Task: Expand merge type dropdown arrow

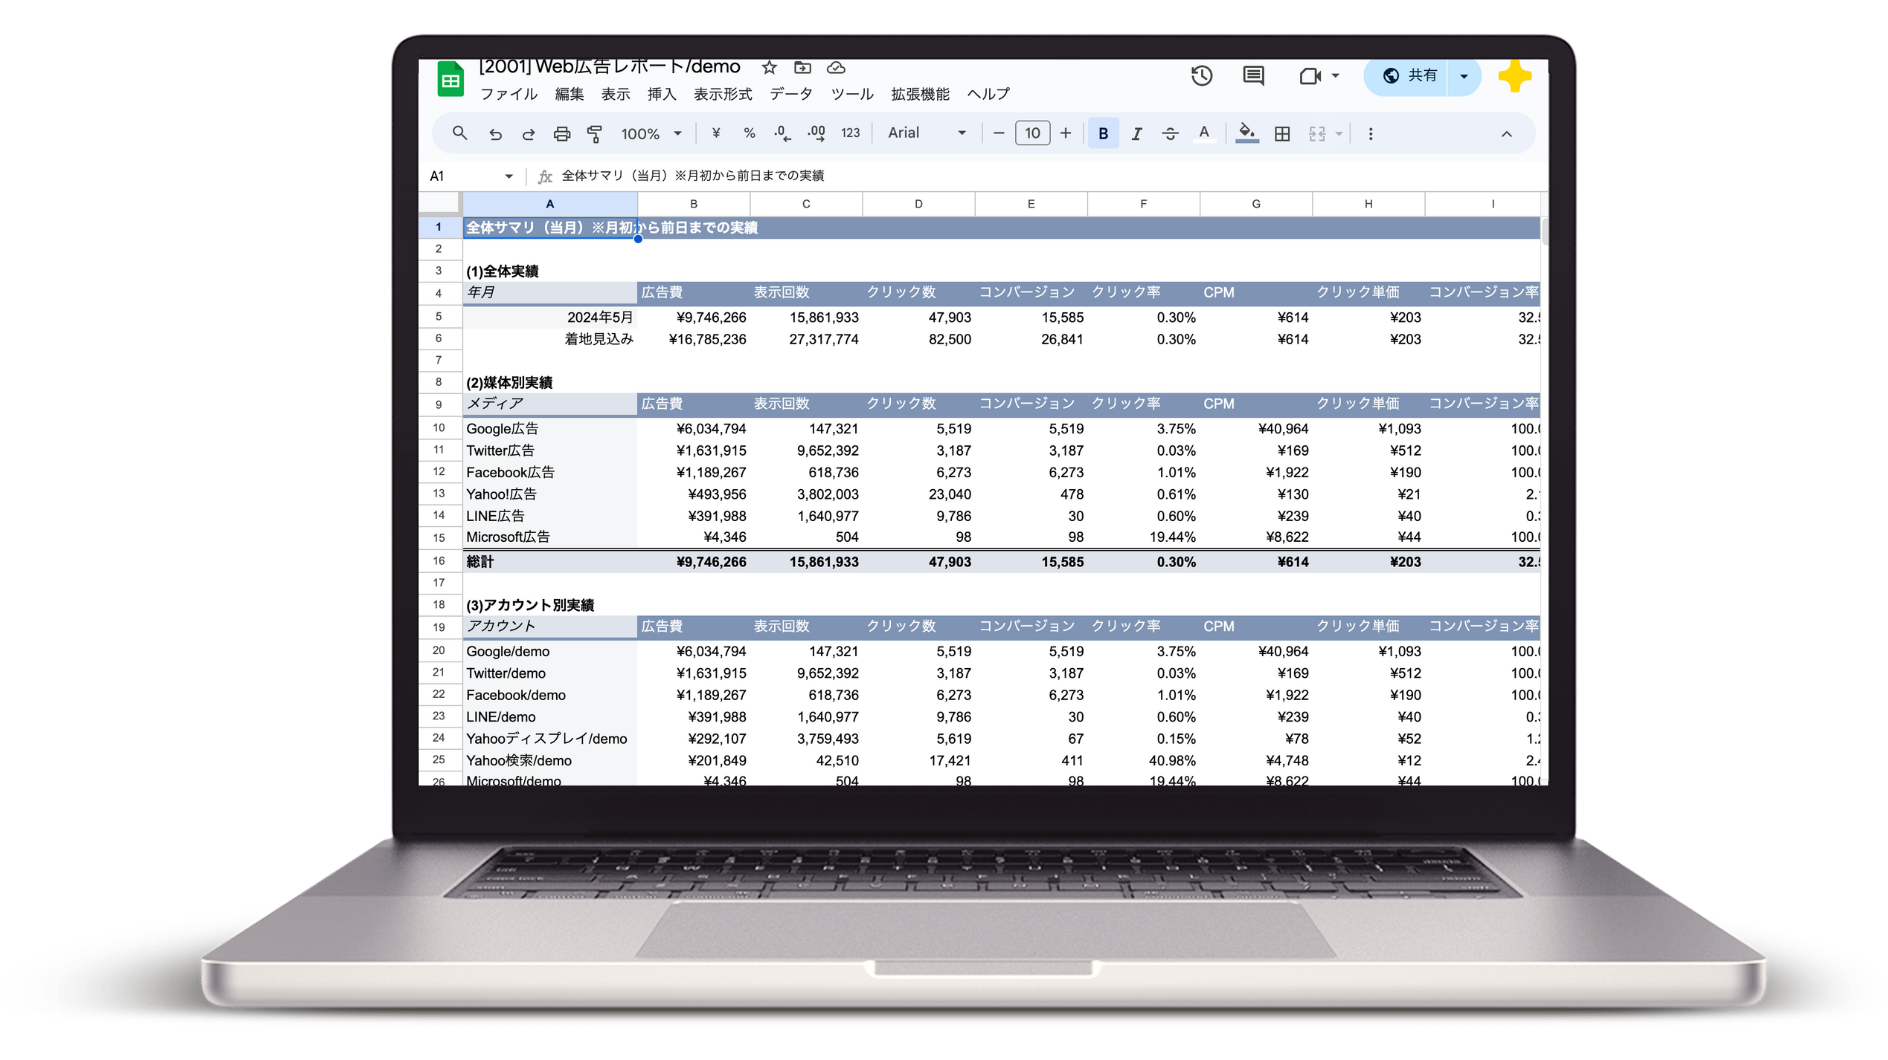Action: point(1339,133)
